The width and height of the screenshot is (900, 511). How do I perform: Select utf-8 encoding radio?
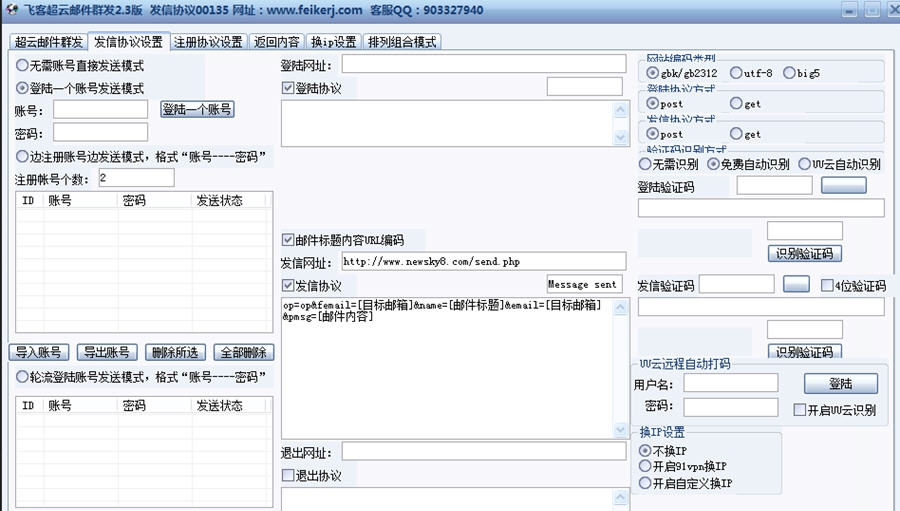(751, 73)
